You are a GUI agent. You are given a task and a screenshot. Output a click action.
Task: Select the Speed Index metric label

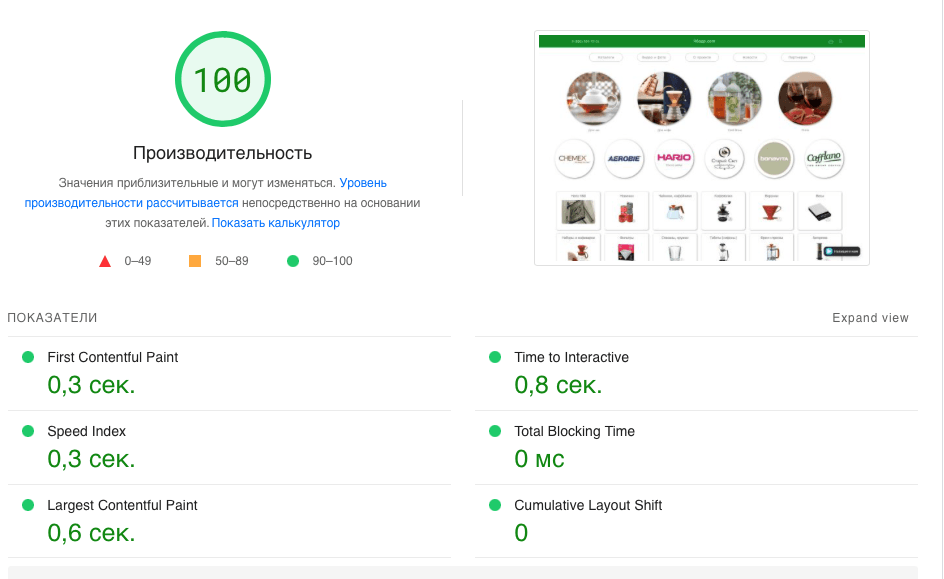[x=86, y=431]
